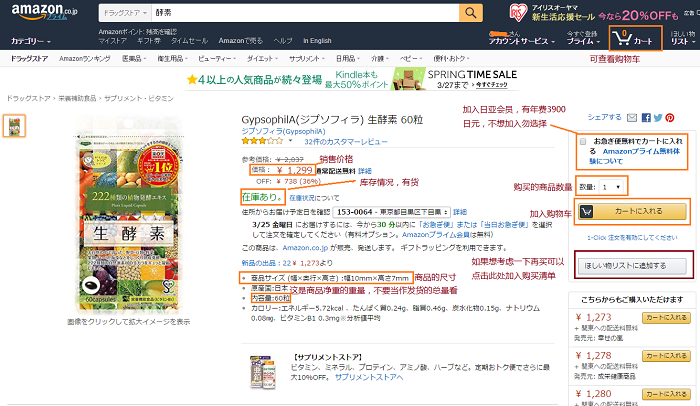Viewport: 700px width, 406px height.
Task: Tick the お急ぎ便無料 Prime trial checkbox
Action: point(583,142)
